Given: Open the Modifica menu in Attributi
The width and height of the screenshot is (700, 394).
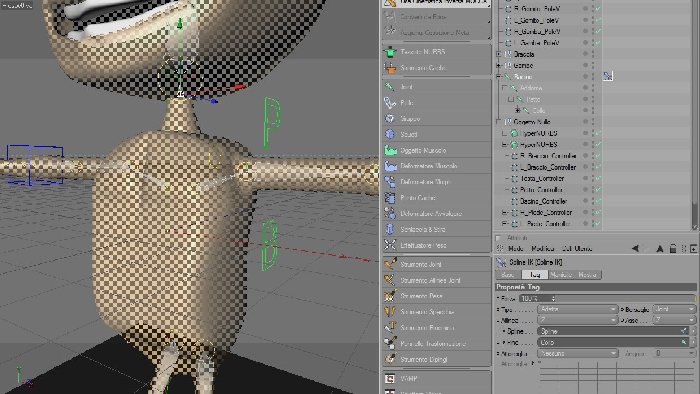Looking at the screenshot, I should click(542, 249).
